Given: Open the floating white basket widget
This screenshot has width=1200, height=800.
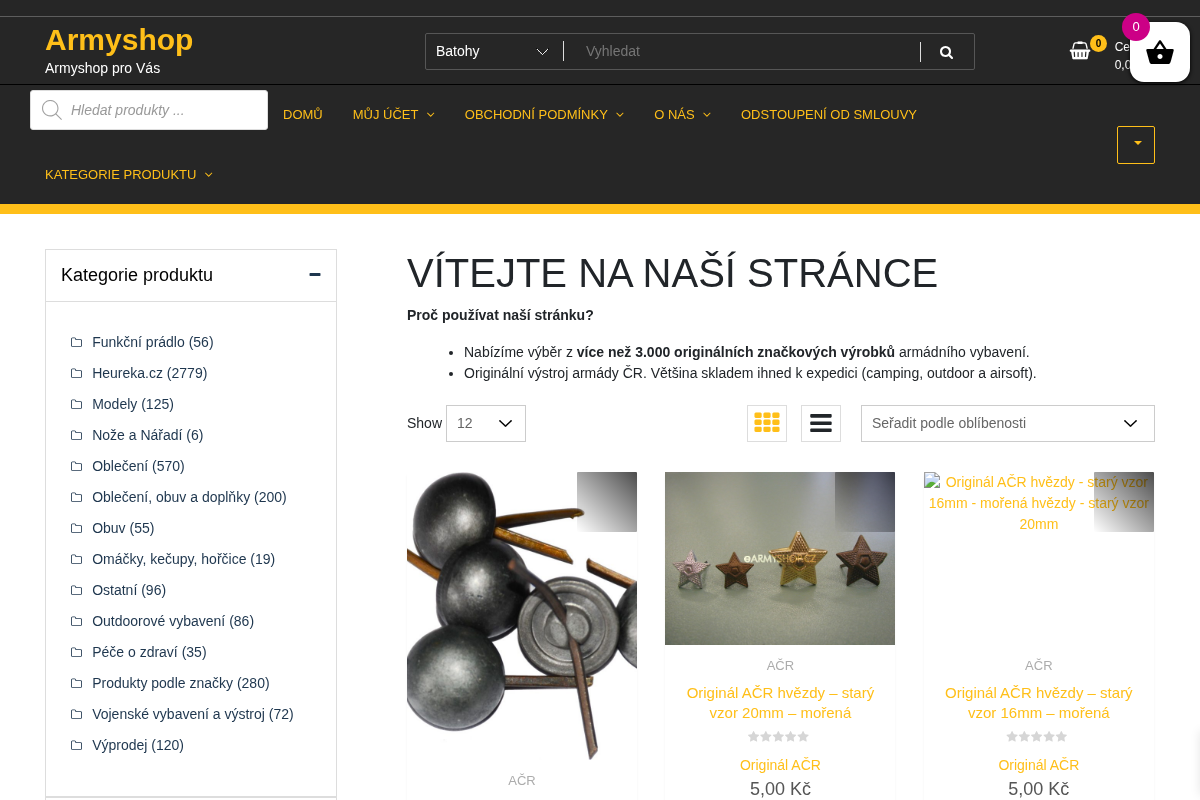Looking at the screenshot, I should click(x=1160, y=52).
